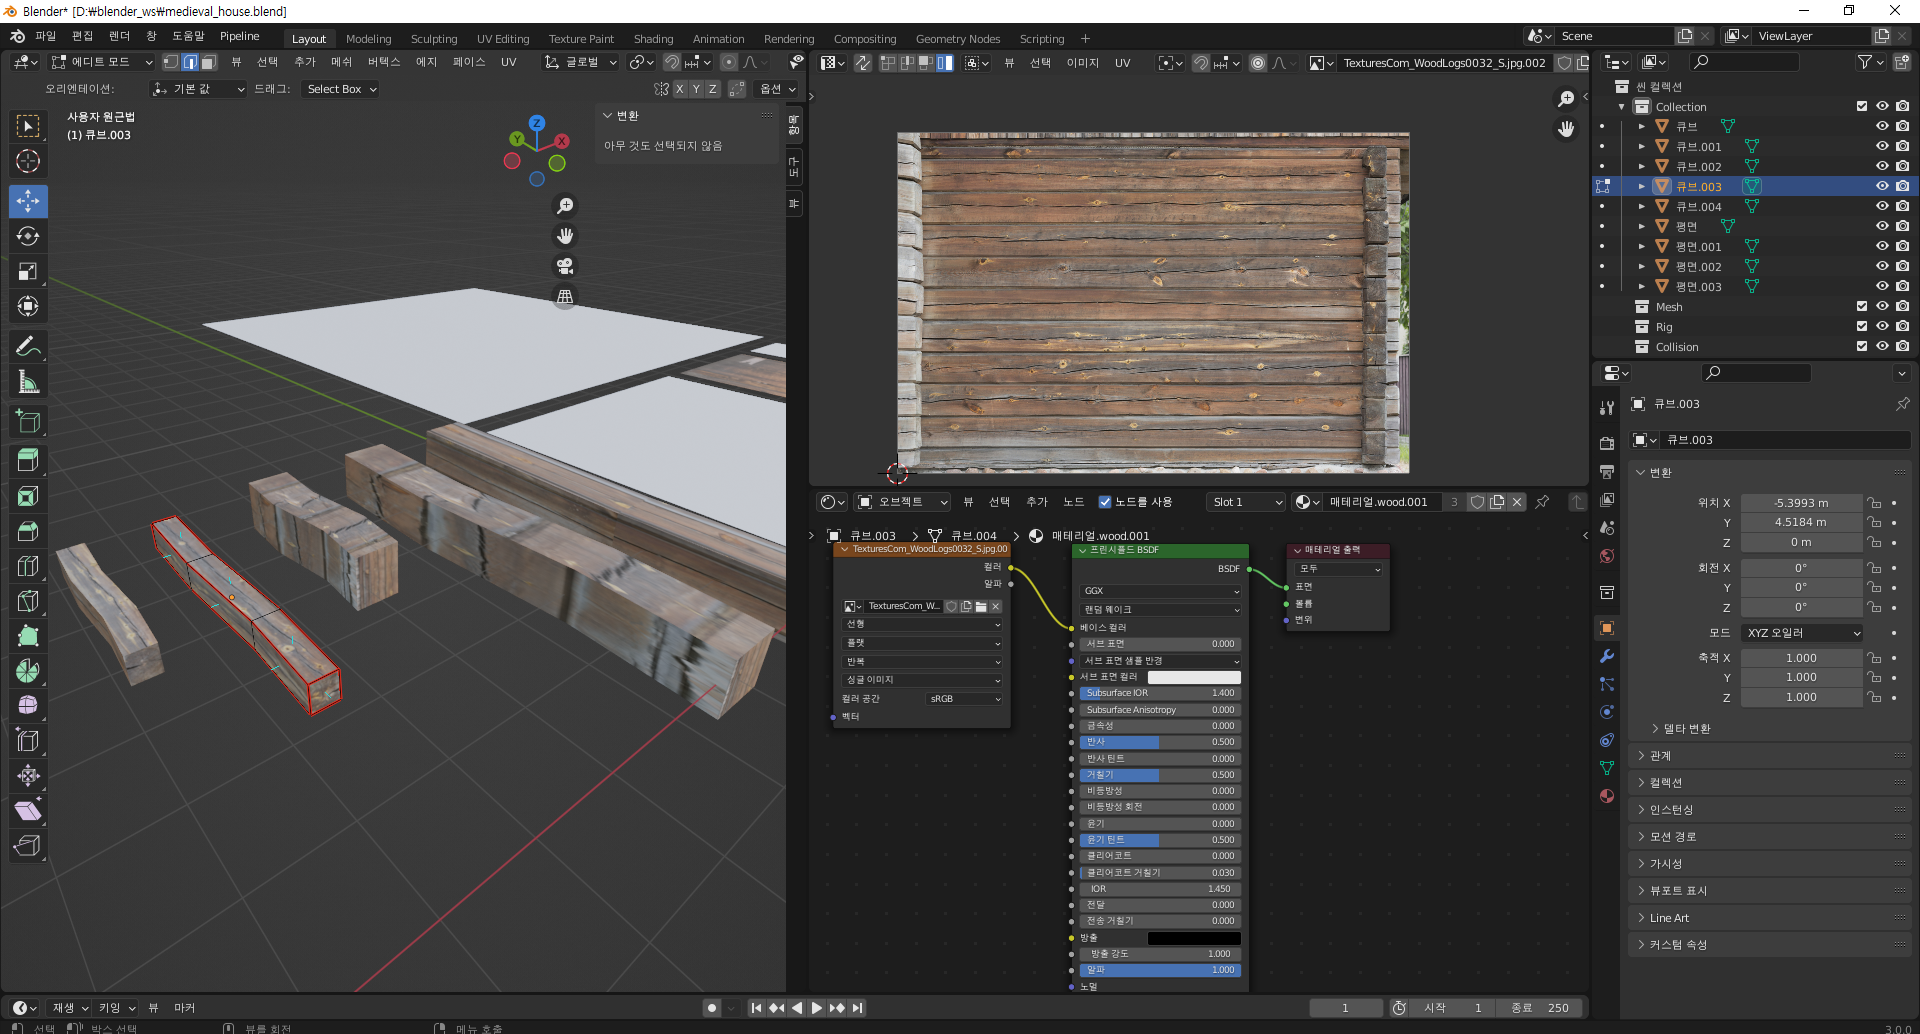This screenshot has height=1034, width=1920.
Task: Open the Modifiers properties tab
Action: [1607, 657]
